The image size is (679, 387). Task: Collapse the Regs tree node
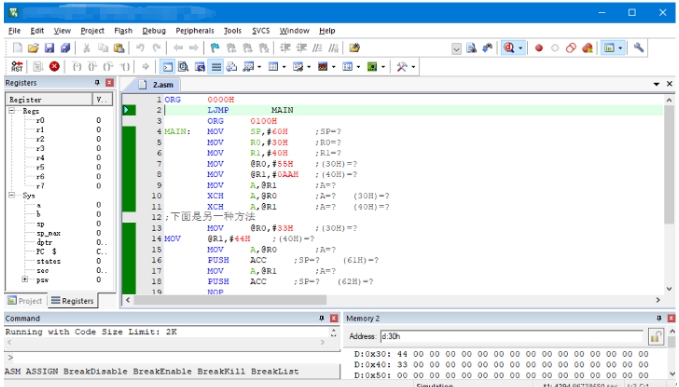coord(12,111)
